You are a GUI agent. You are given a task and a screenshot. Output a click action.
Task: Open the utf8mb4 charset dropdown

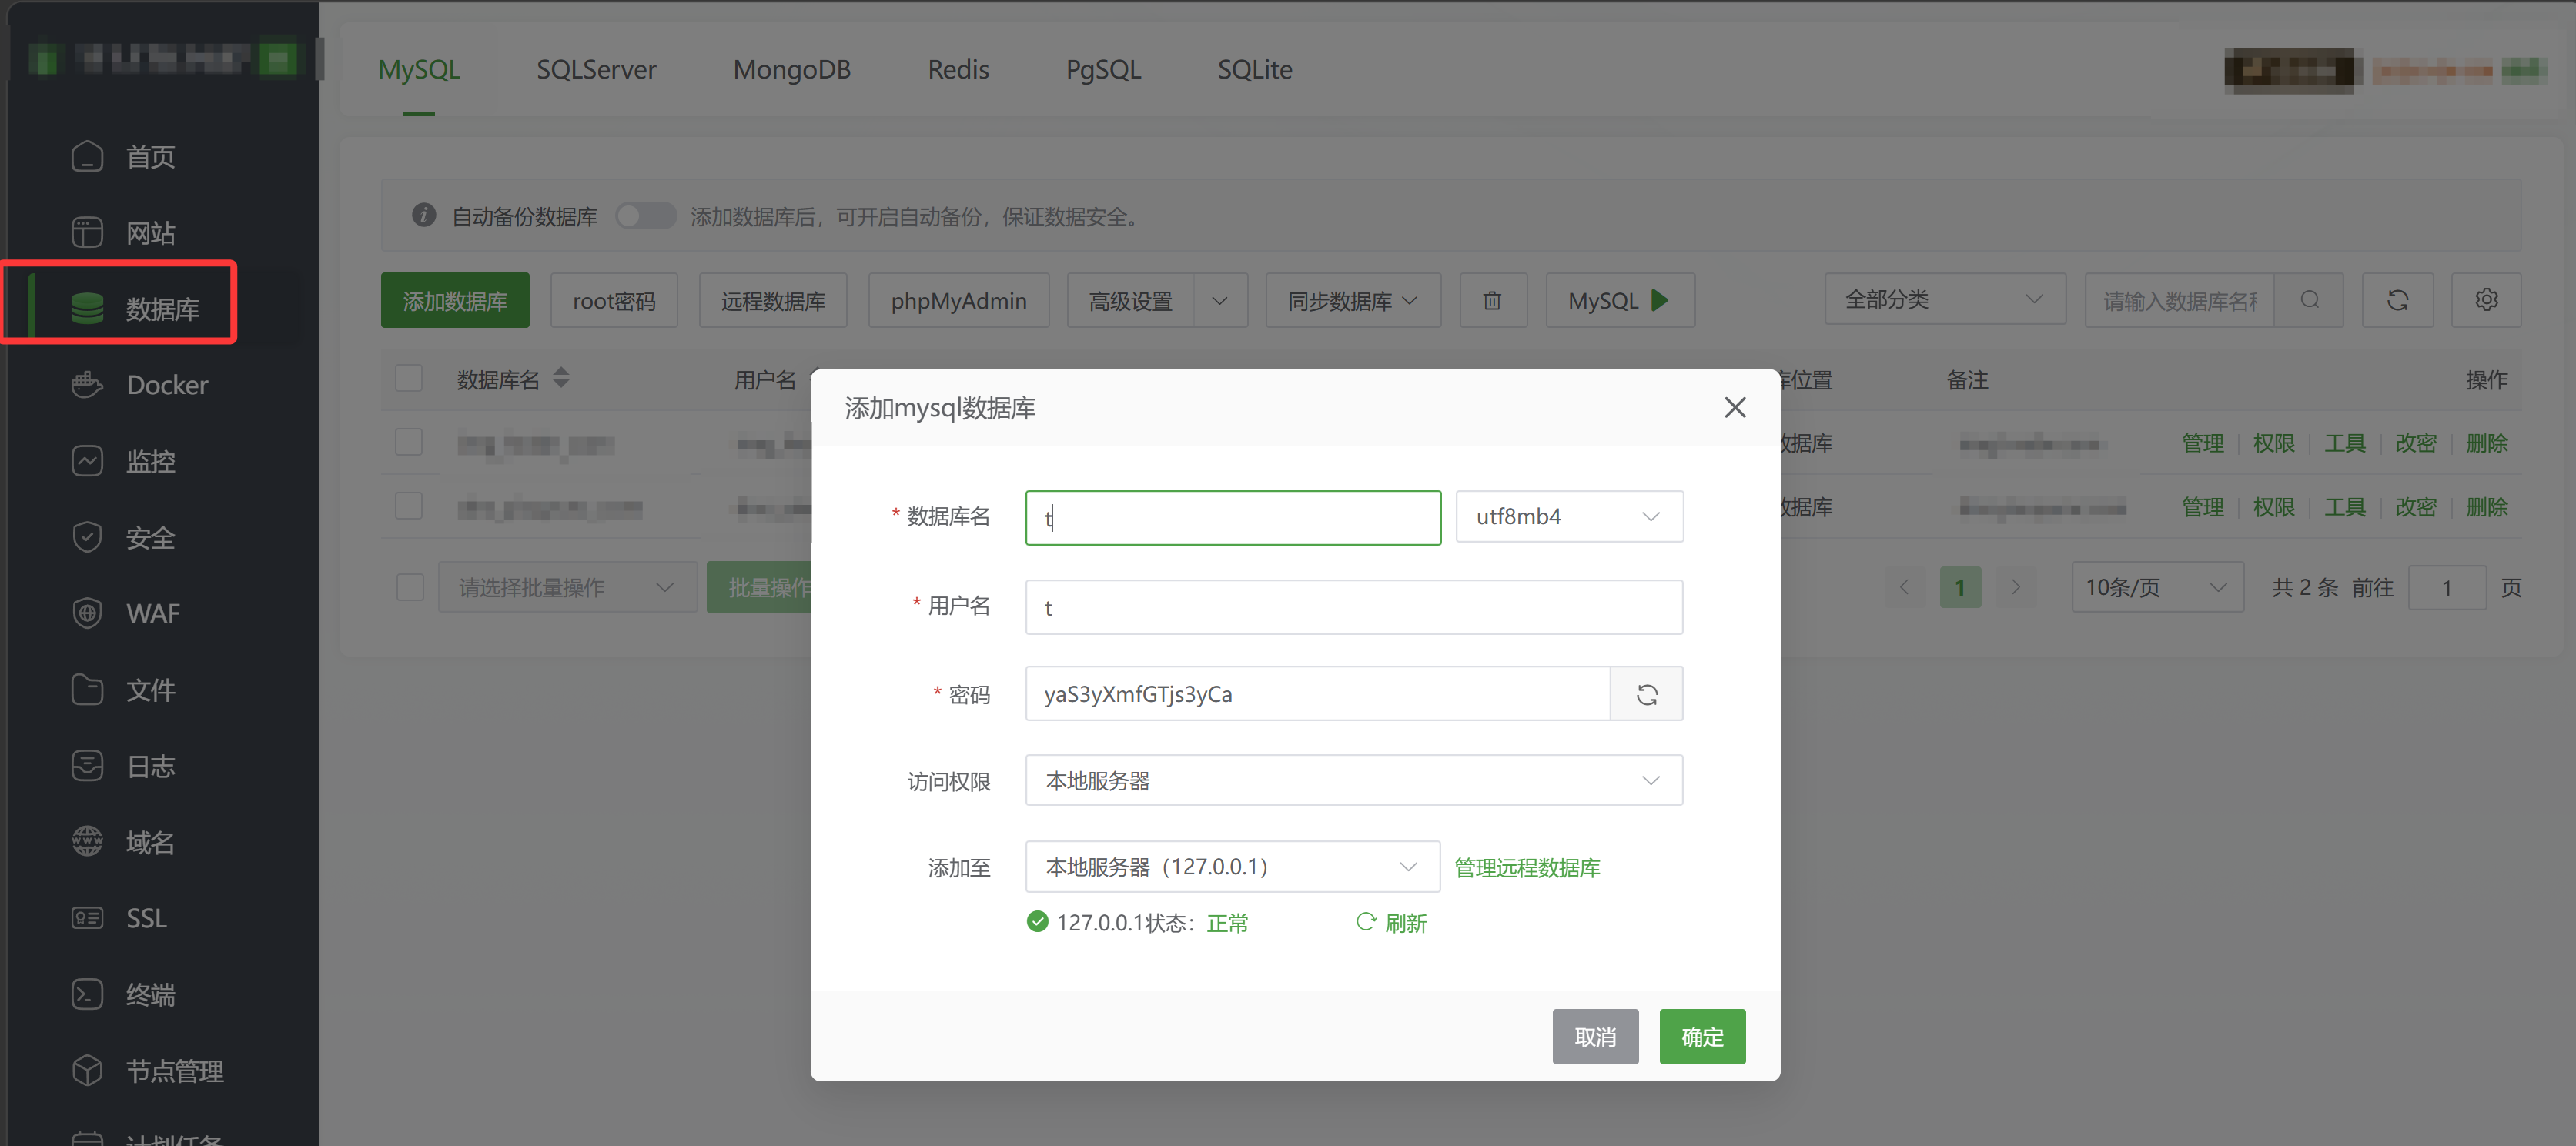[x=1569, y=516]
